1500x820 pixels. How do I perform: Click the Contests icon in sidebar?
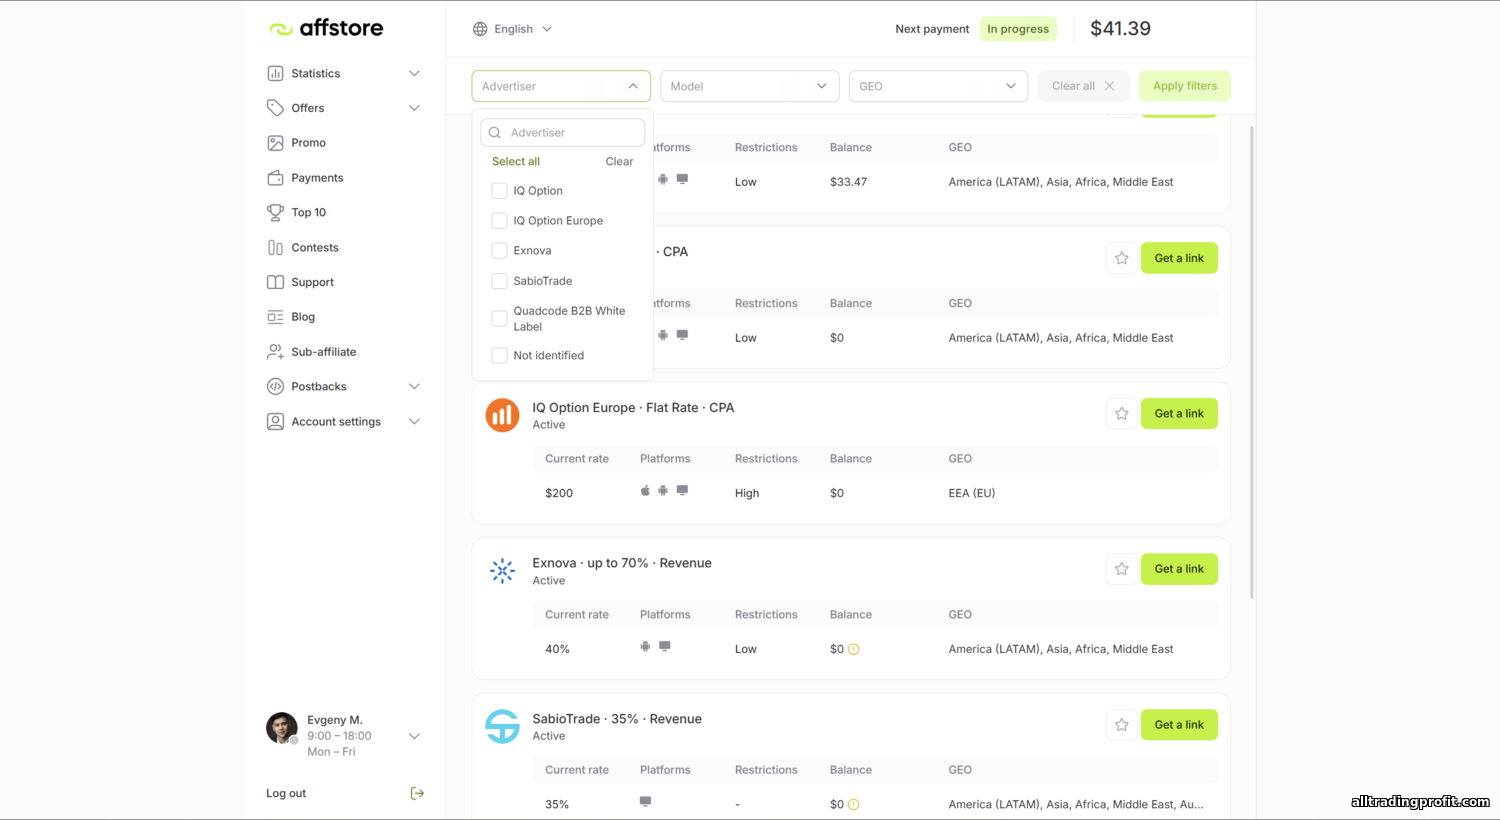point(275,247)
